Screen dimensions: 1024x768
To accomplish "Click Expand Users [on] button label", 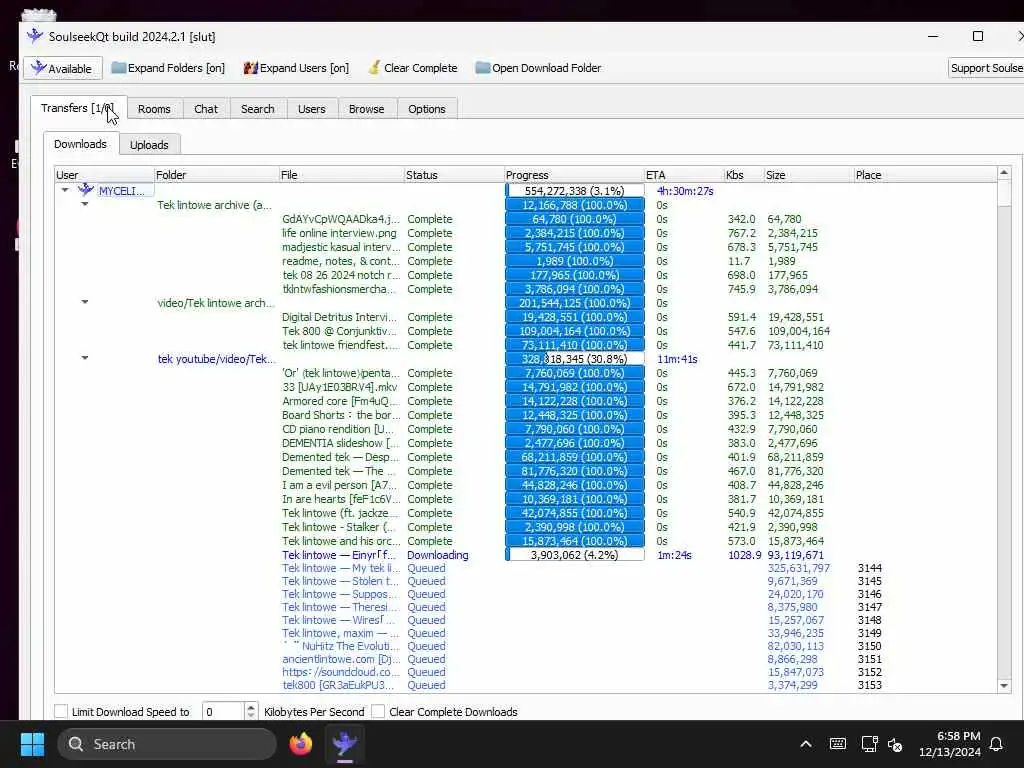I will [304, 68].
